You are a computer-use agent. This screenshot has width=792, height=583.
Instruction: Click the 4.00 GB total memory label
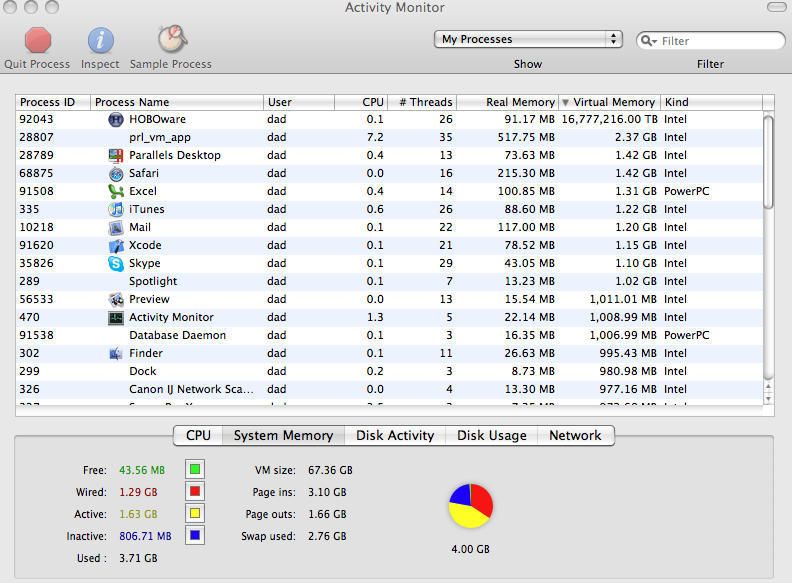pos(470,549)
